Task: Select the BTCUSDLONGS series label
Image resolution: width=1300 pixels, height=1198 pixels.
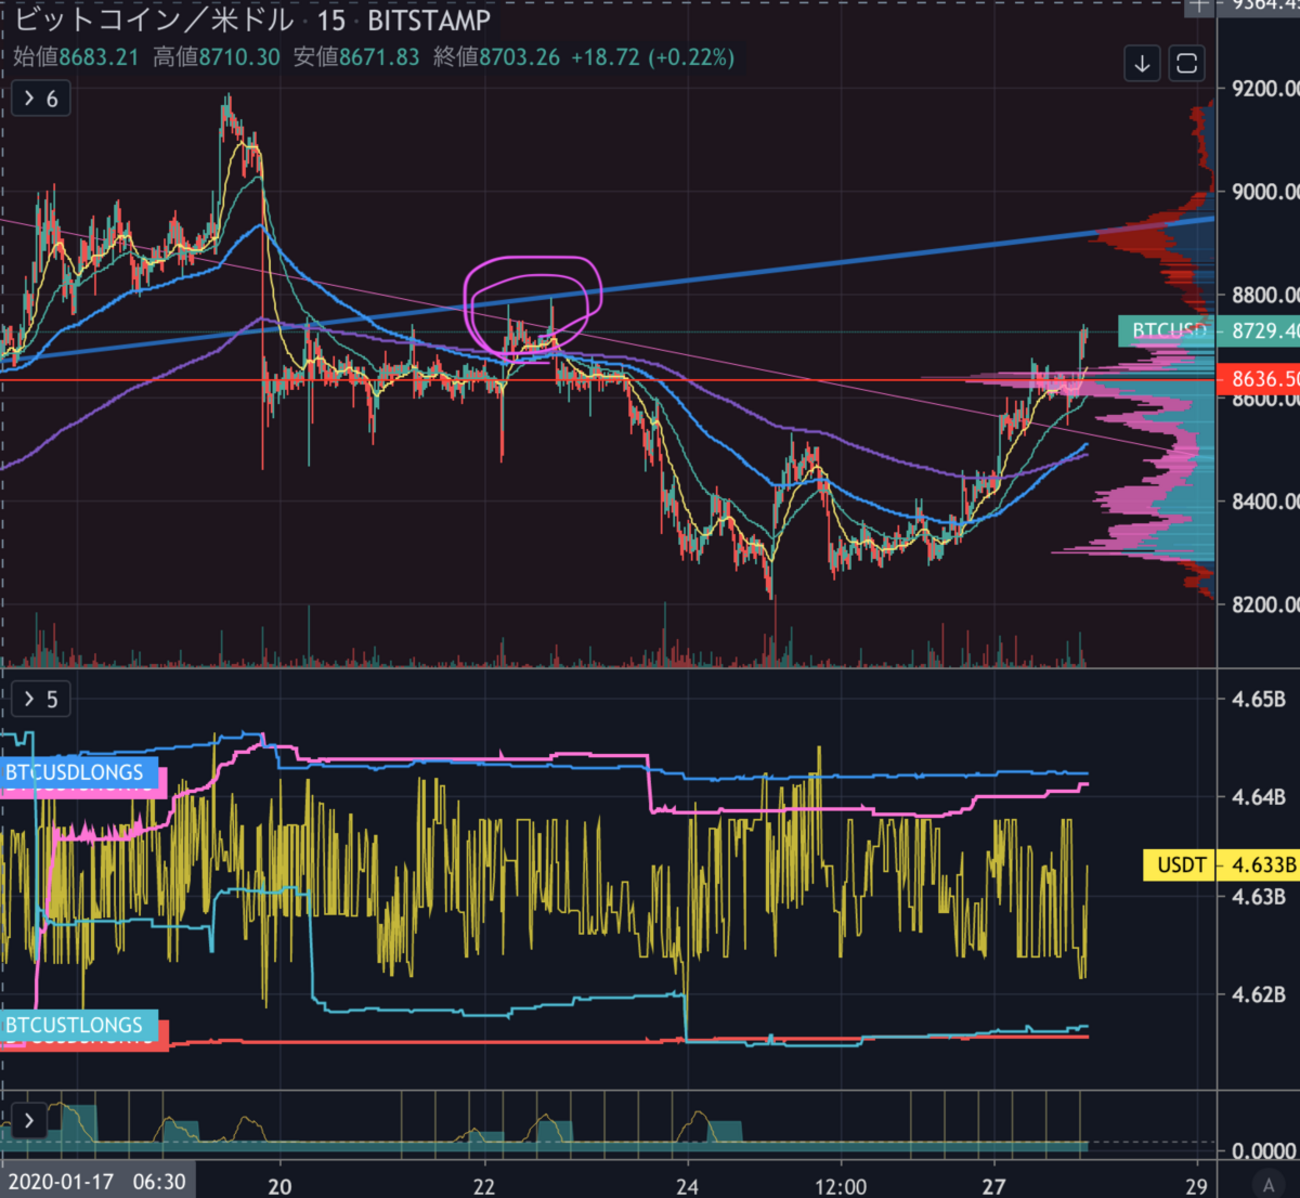Action: click(76, 772)
